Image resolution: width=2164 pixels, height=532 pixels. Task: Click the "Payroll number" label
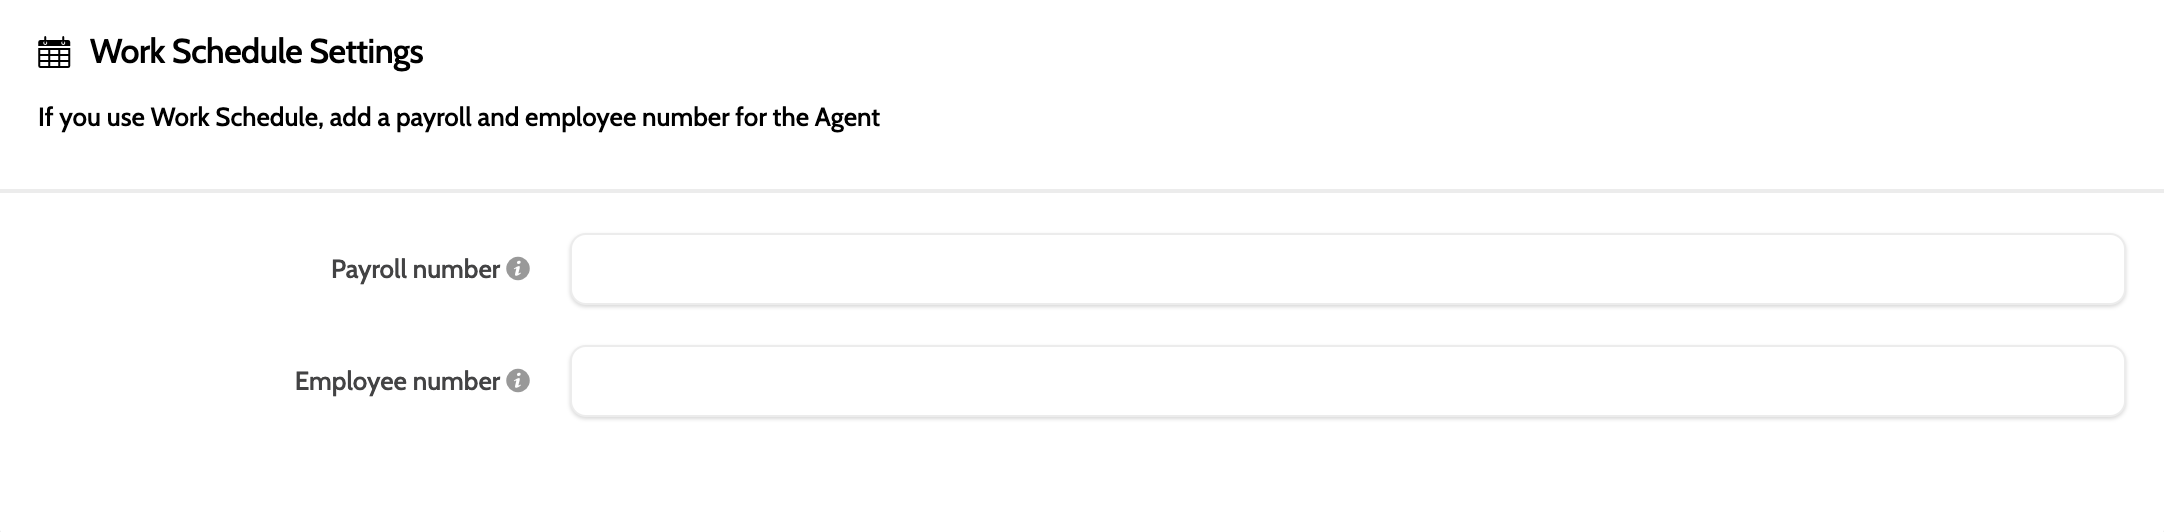pos(415,270)
